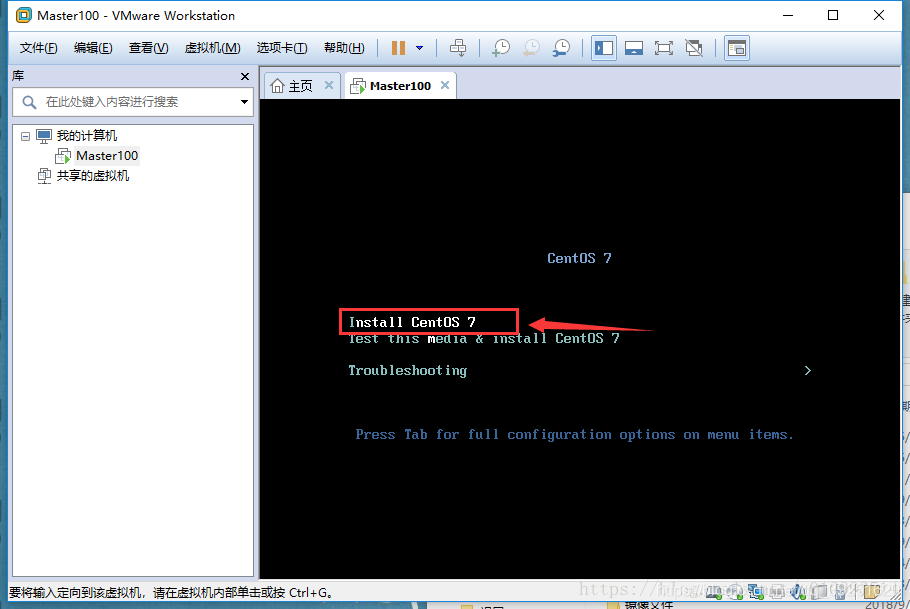Close the 主页 tab
Image resolution: width=910 pixels, height=609 pixels.
(x=329, y=85)
